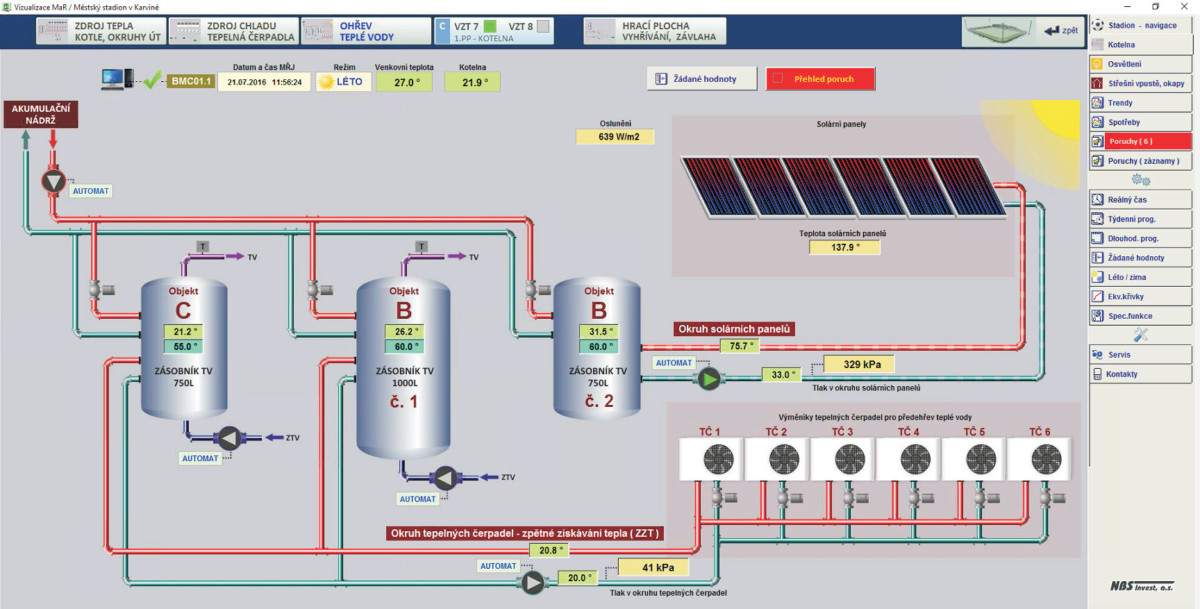Click the computer station icon beside BMC01.1

pos(116,80)
